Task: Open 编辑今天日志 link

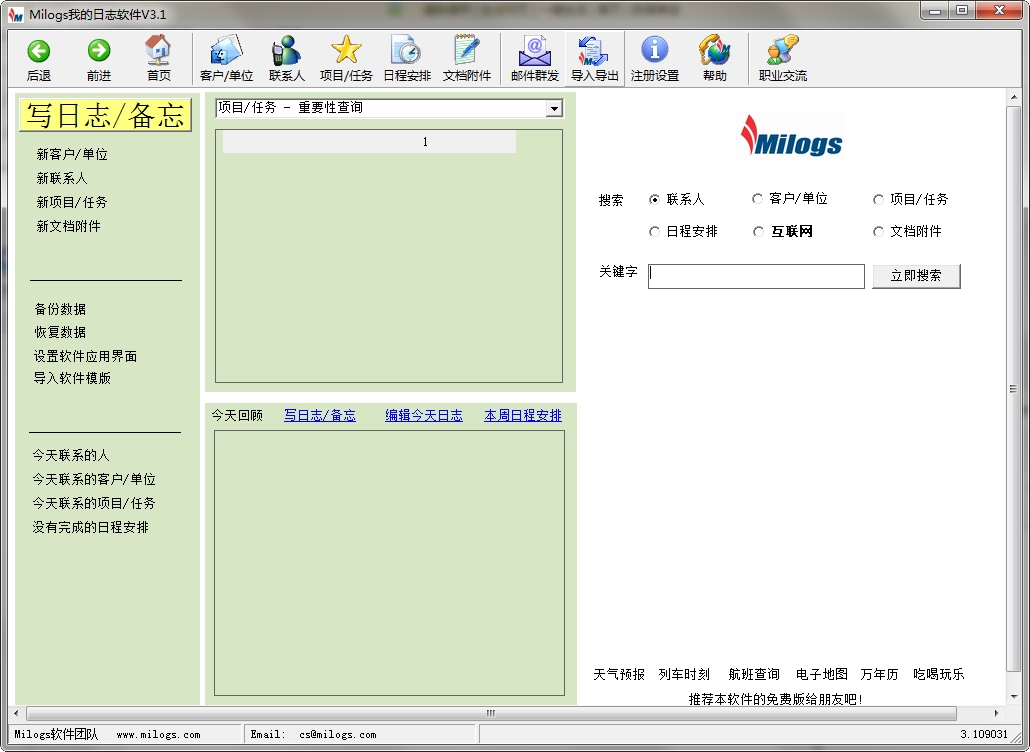Action: [423, 415]
